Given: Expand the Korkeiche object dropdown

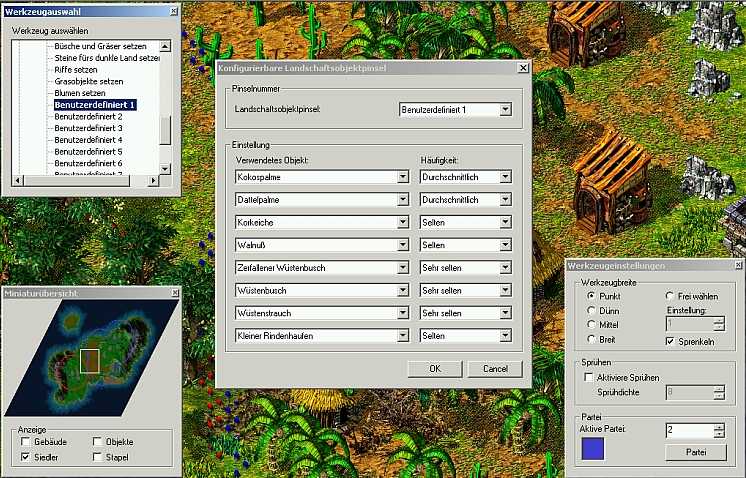Looking at the screenshot, I should click(402, 222).
